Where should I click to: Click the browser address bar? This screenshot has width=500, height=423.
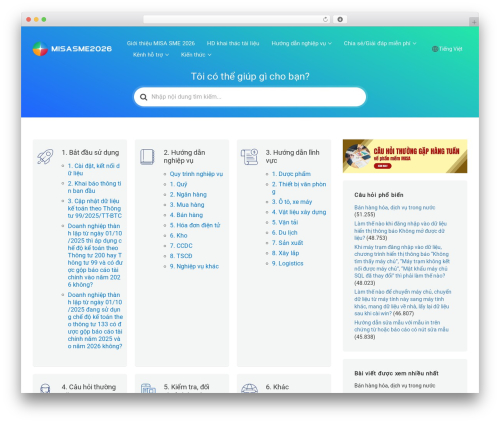(x=237, y=19)
